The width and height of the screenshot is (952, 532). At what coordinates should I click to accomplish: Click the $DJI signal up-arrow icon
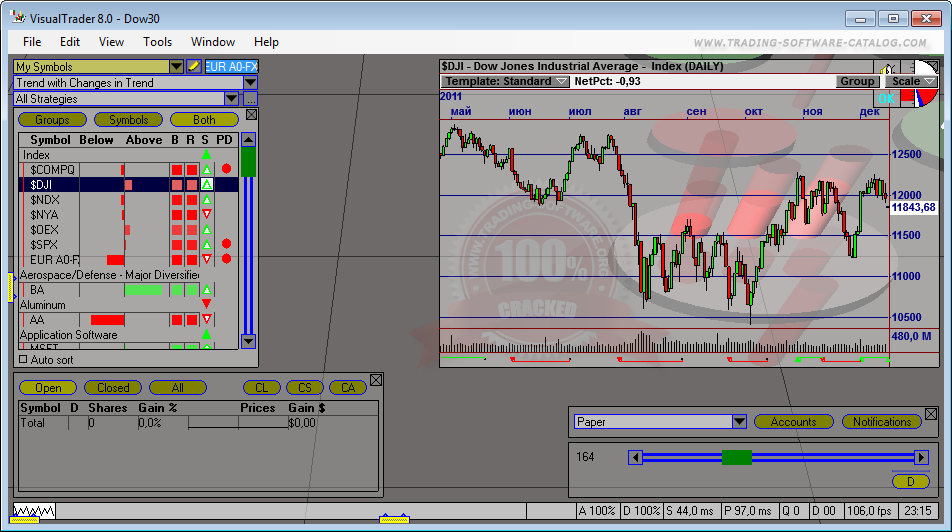click(x=207, y=185)
